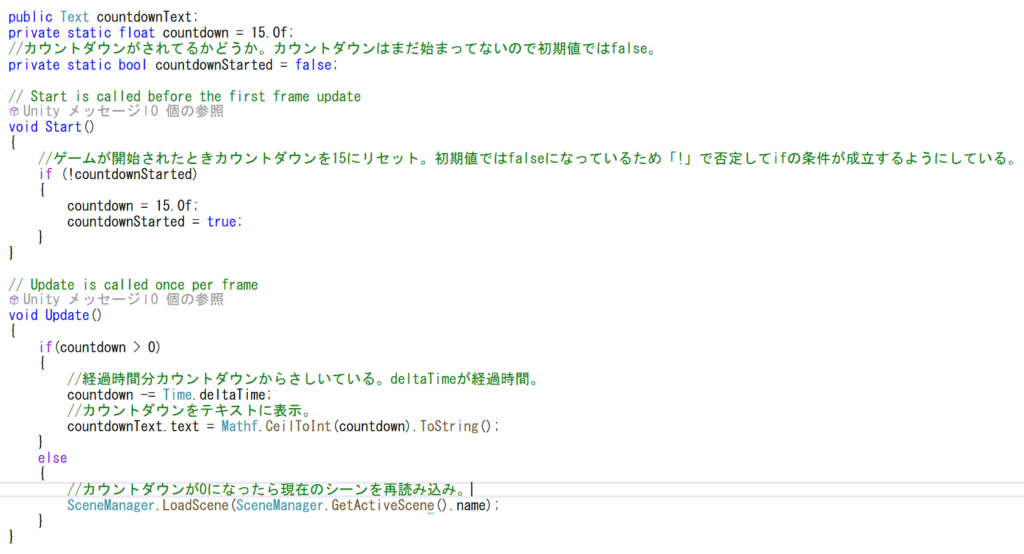Click the 'if (!countdownStarted)' condition
This screenshot has width=1024, height=554.
[118, 174]
